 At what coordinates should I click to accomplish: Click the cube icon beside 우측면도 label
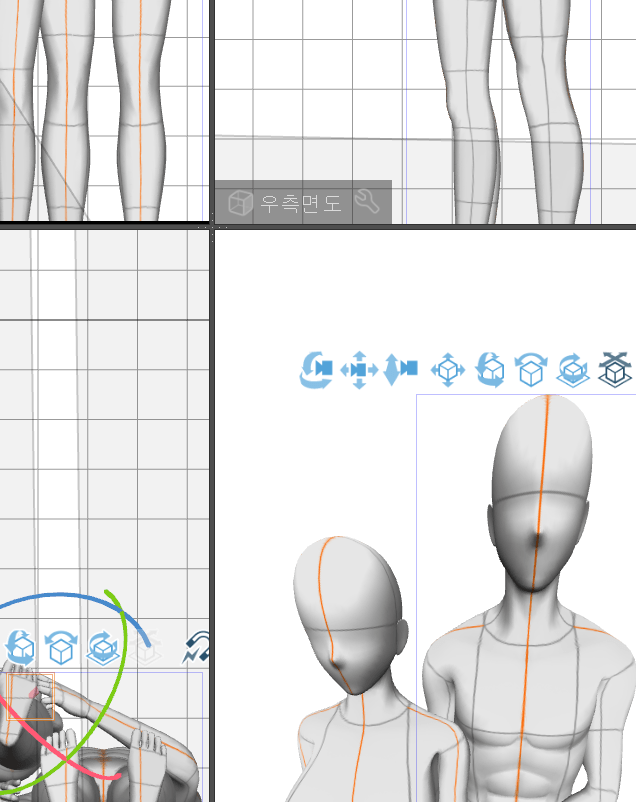point(240,203)
